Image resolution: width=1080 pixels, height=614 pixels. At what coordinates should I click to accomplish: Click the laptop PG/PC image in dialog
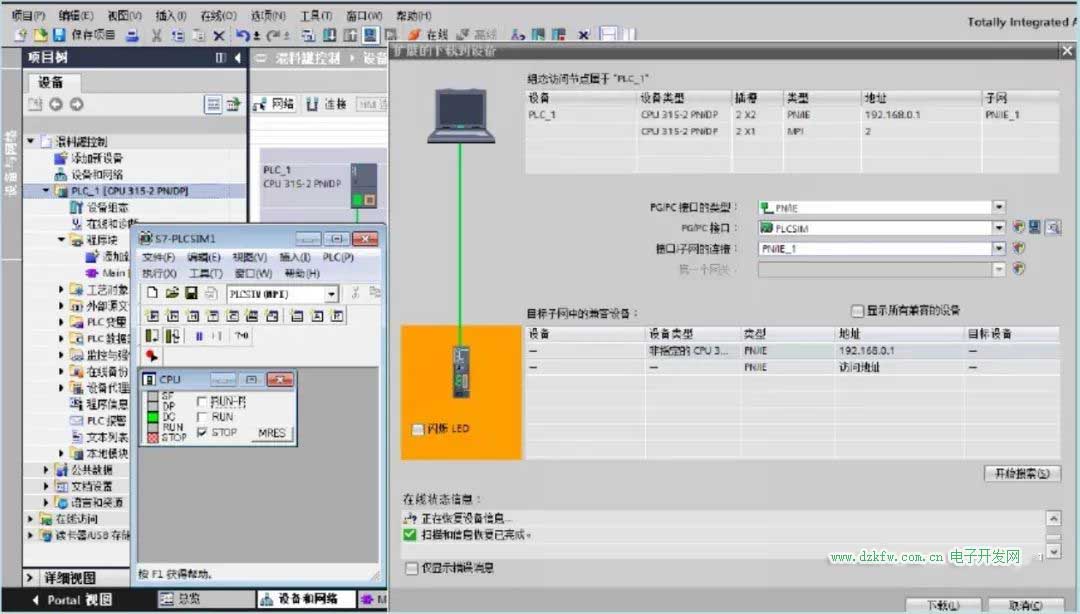point(461,116)
